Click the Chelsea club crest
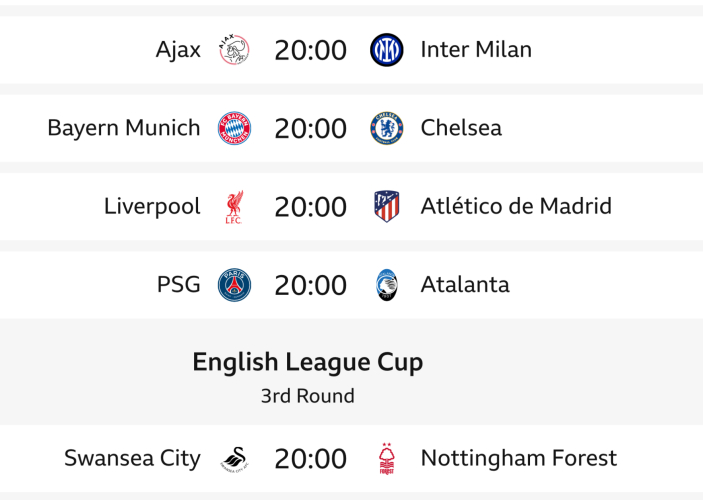Image resolution: width=703 pixels, height=500 pixels. click(387, 129)
